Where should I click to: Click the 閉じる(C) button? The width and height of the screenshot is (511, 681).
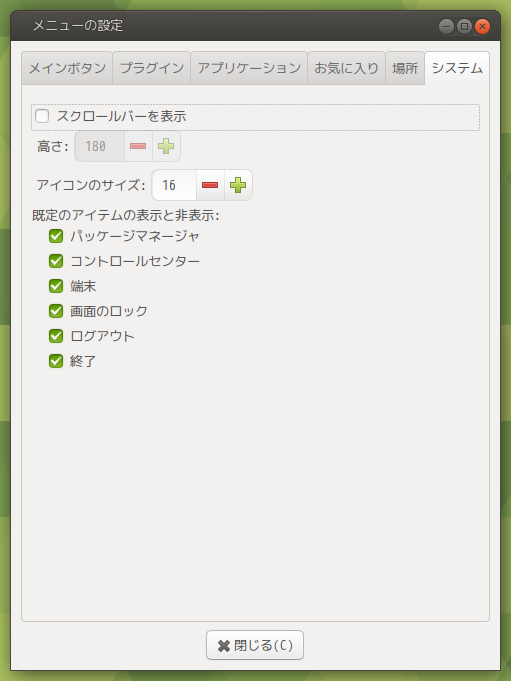coord(255,645)
